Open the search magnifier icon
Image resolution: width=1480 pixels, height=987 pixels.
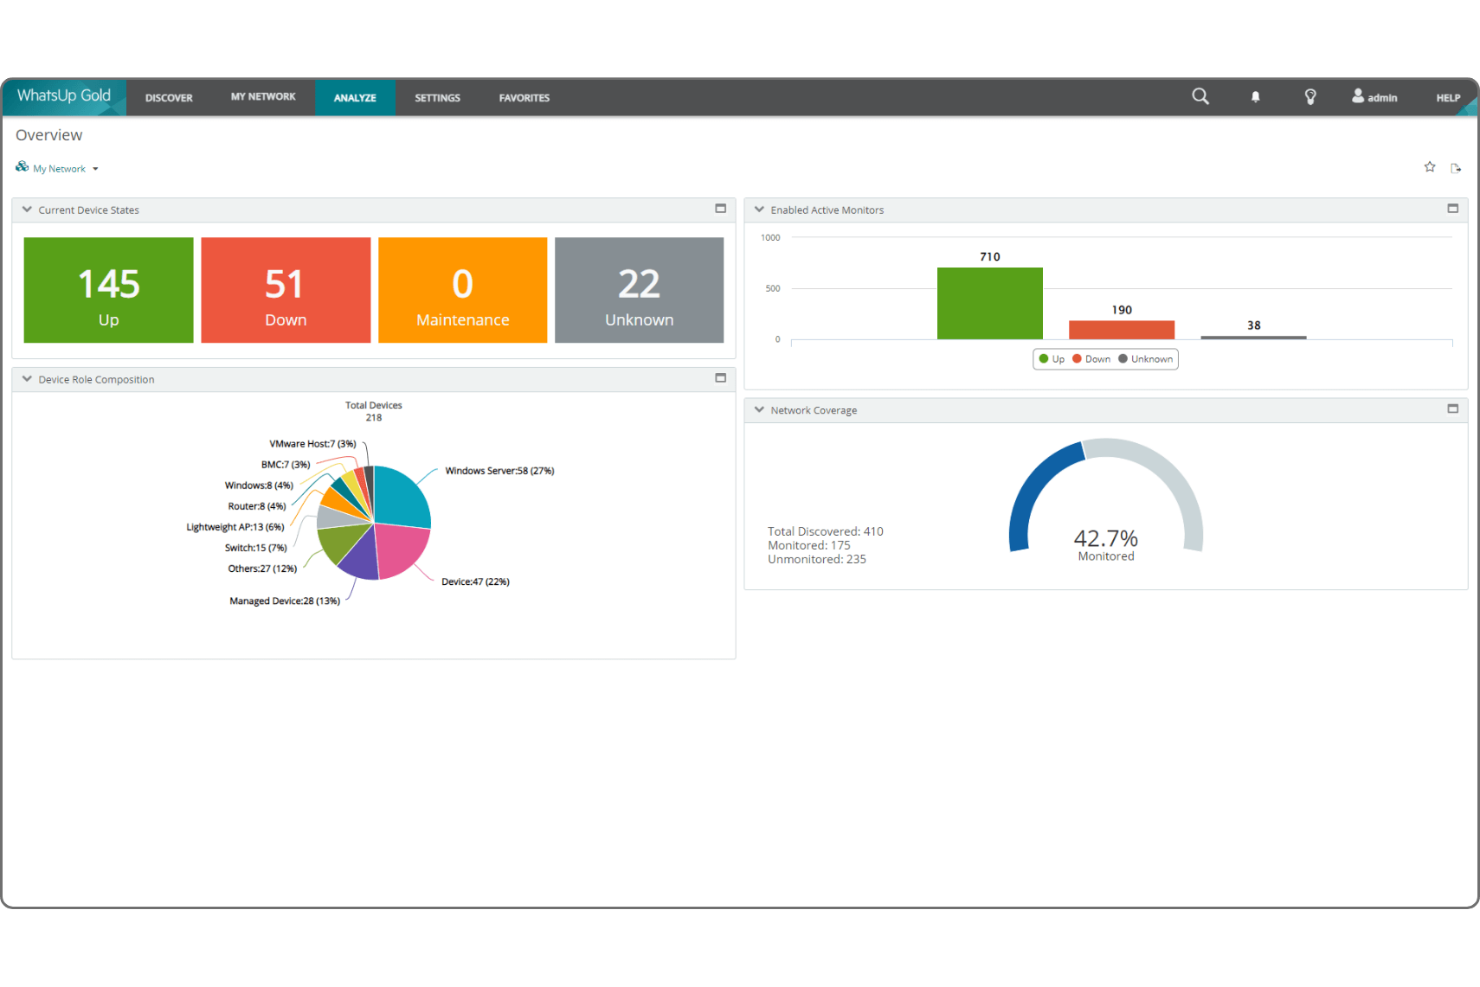tap(1200, 97)
